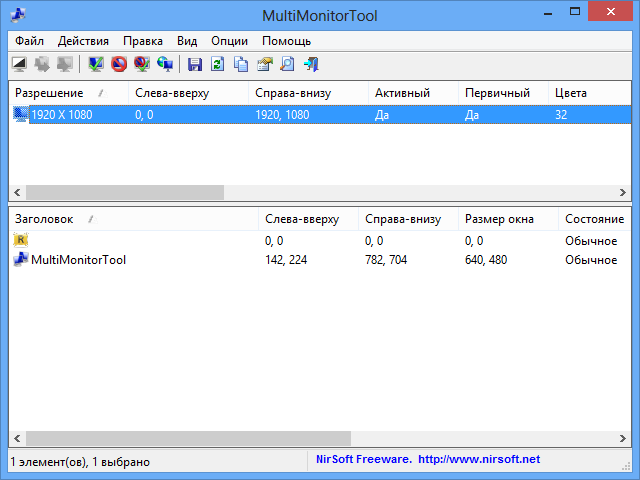Set as primary monitor via the globe icon

pyautogui.click(x=165, y=64)
